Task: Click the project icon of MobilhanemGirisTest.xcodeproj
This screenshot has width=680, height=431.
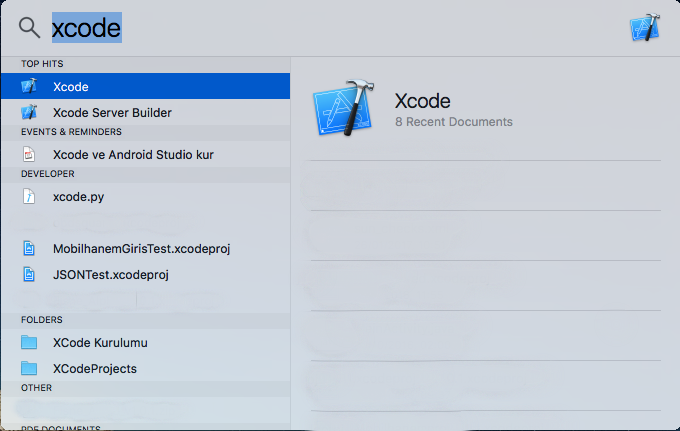Action: click(x=29, y=248)
